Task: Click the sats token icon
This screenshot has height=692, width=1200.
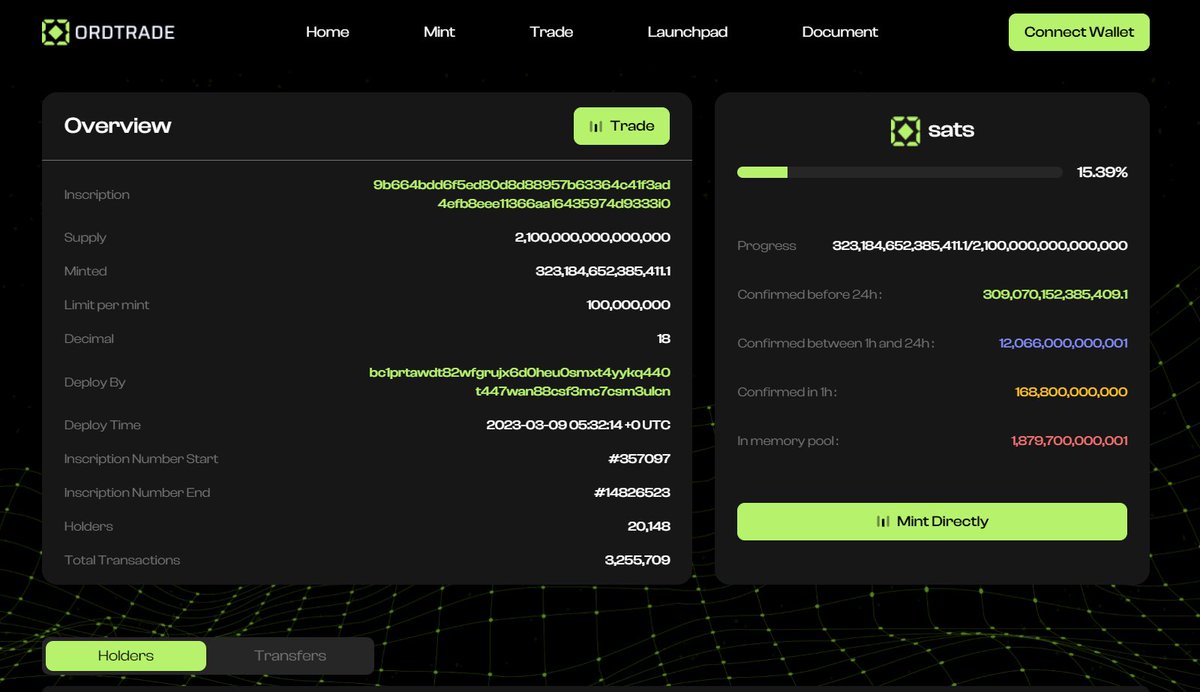Action: pyautogui.click(x=905, y=131)
